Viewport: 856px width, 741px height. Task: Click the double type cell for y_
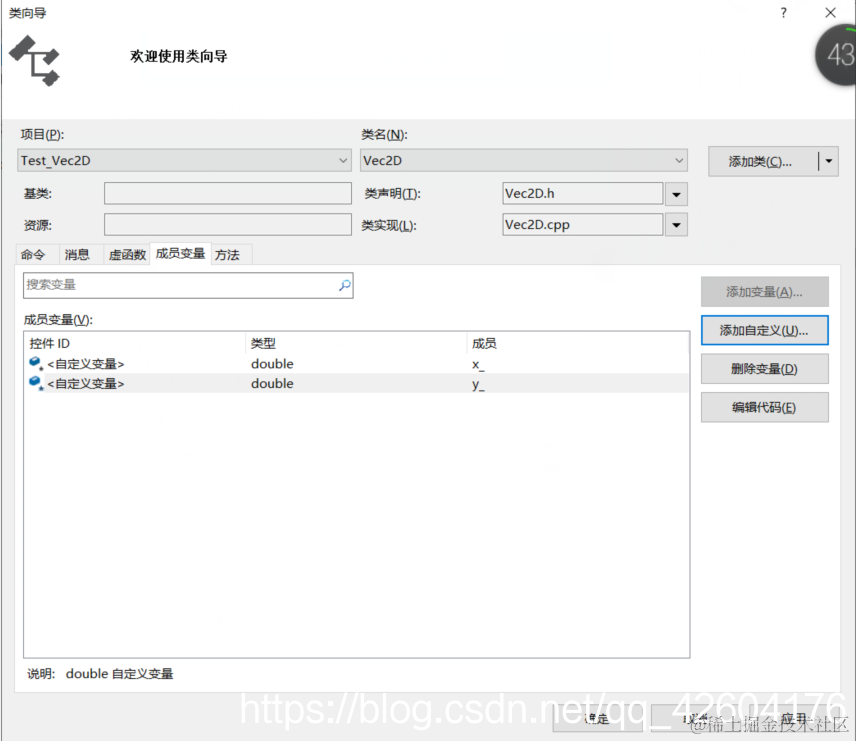(272, 383)
